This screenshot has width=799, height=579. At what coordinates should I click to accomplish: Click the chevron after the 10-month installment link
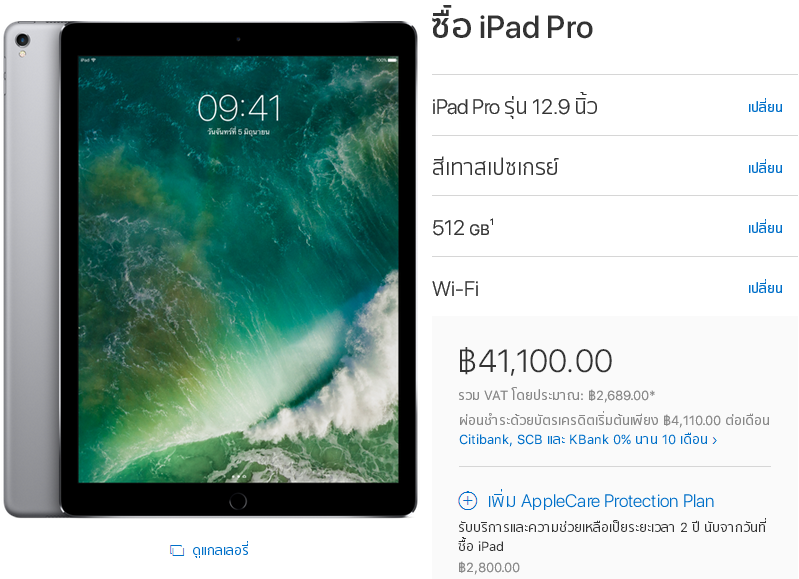(x=715, y=440)
